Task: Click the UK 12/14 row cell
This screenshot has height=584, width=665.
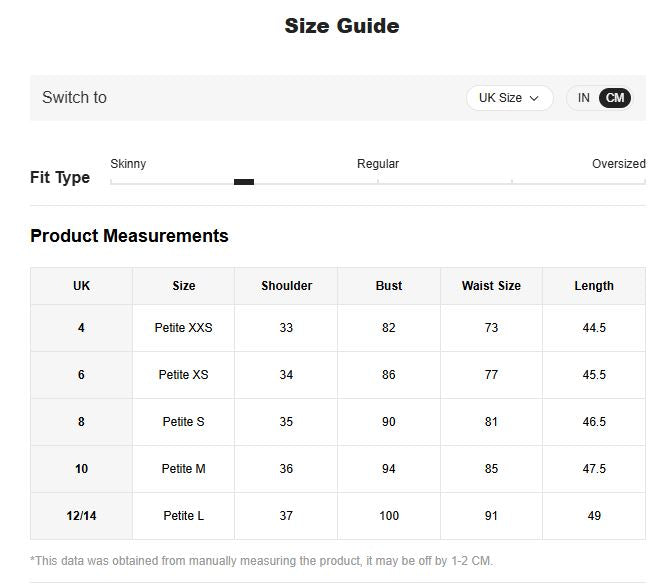Action: pos(81,516)
